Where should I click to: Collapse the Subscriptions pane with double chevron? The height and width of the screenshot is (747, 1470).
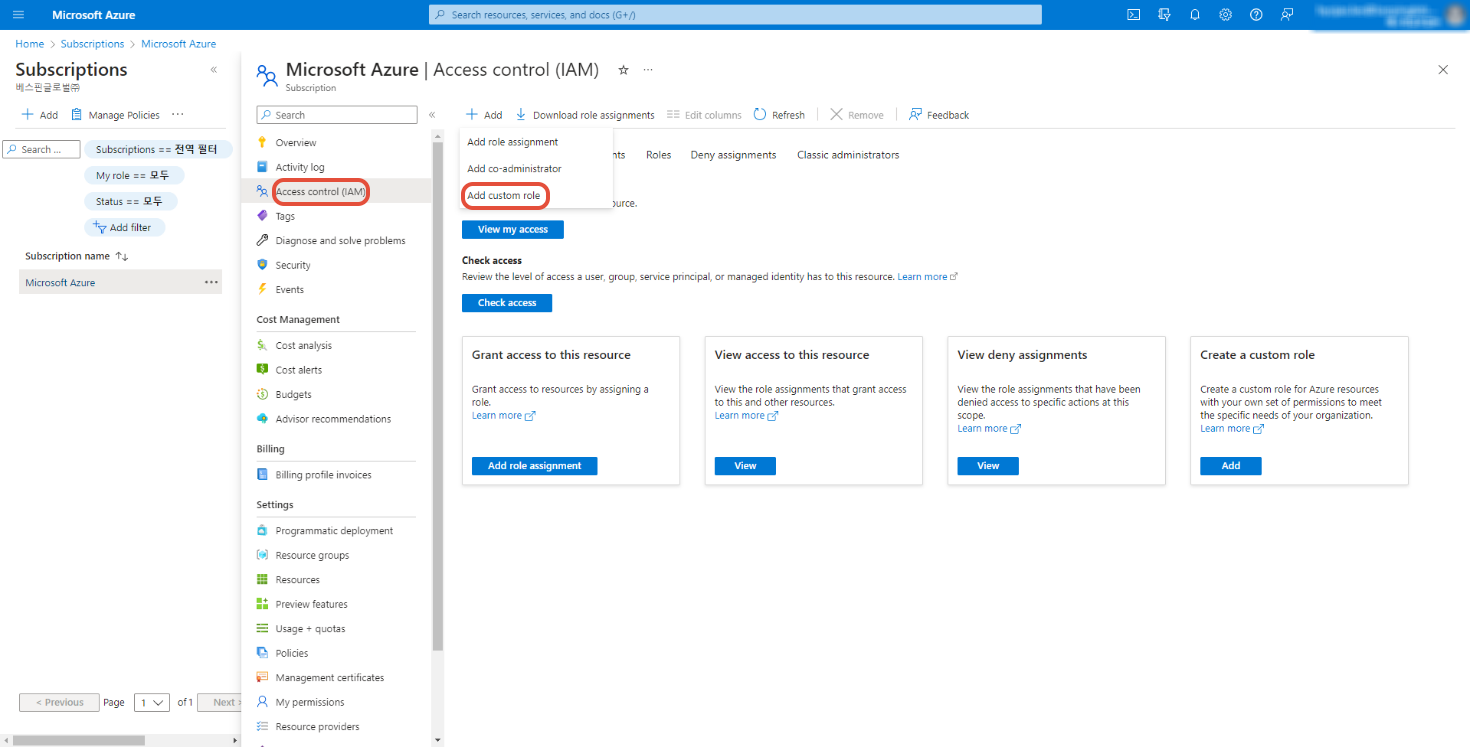click(x=213, y=70)
